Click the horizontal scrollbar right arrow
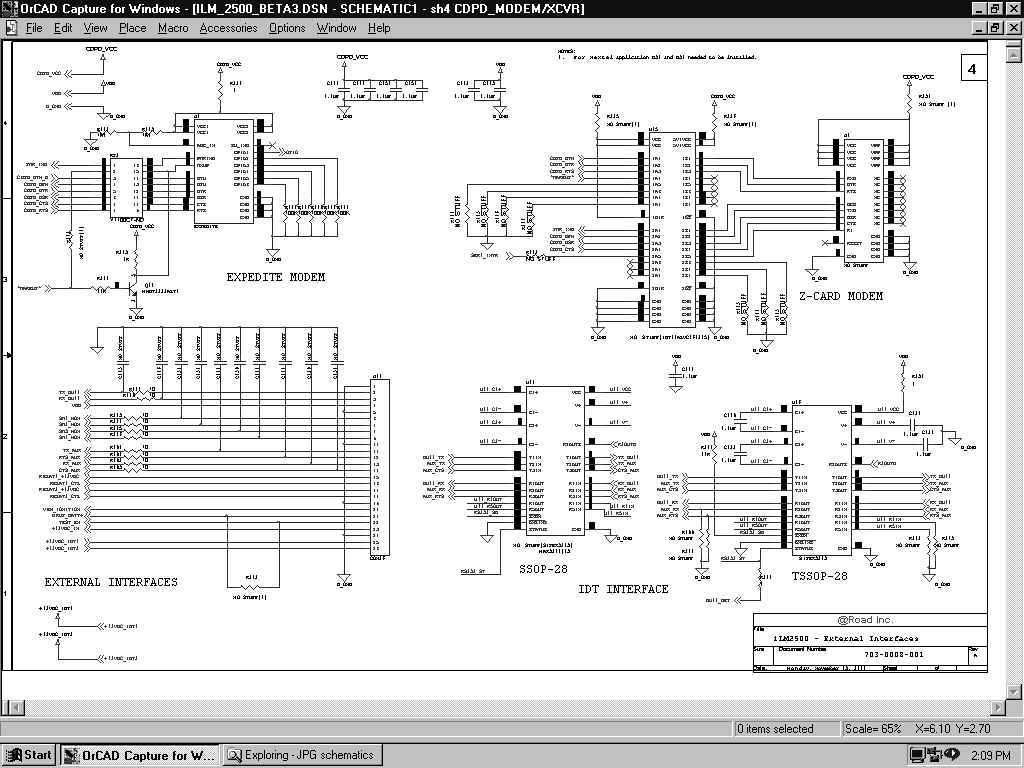Viewport: 1024px width, 768px height. 998,707
